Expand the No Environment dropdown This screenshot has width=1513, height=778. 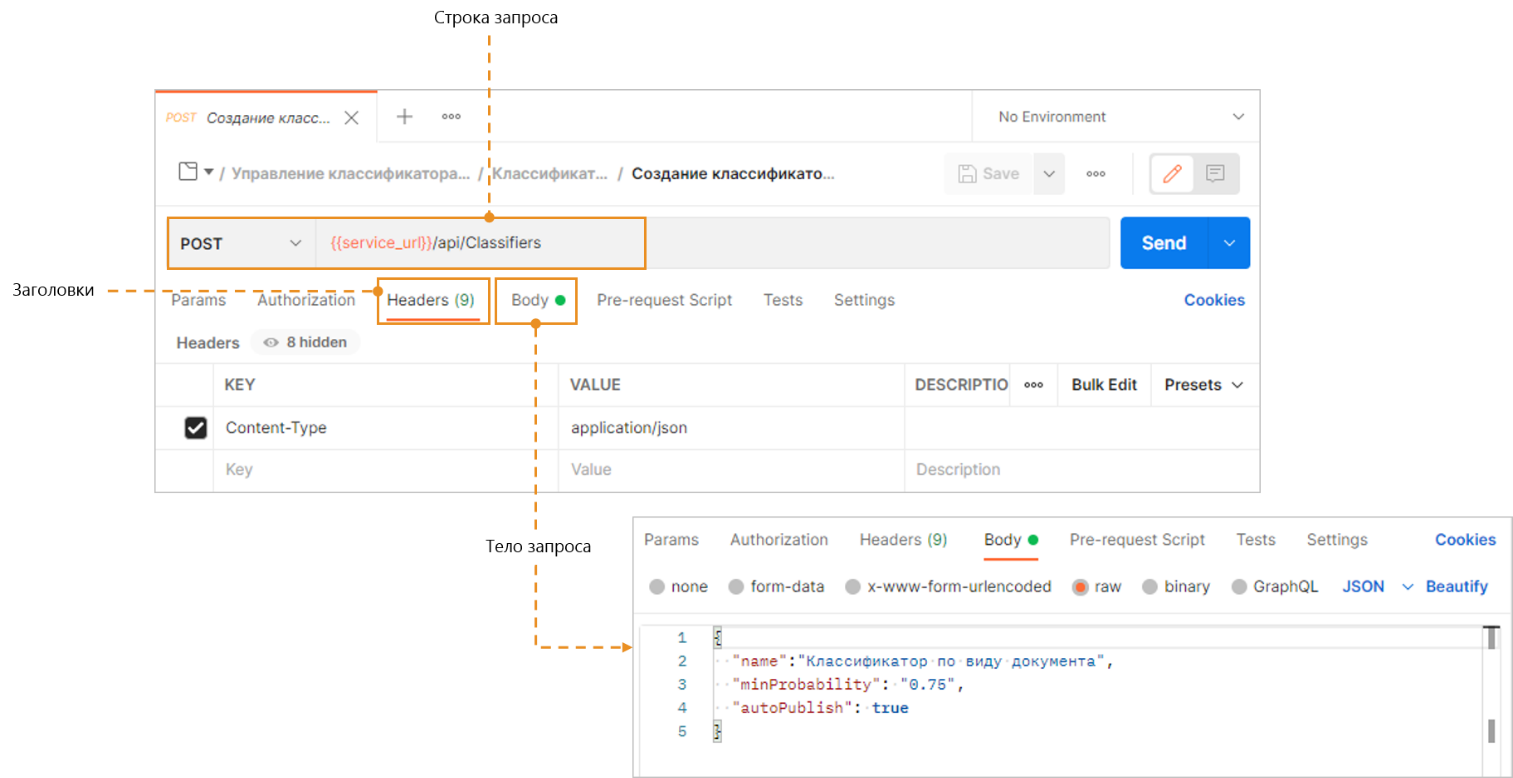point(1238,117)
